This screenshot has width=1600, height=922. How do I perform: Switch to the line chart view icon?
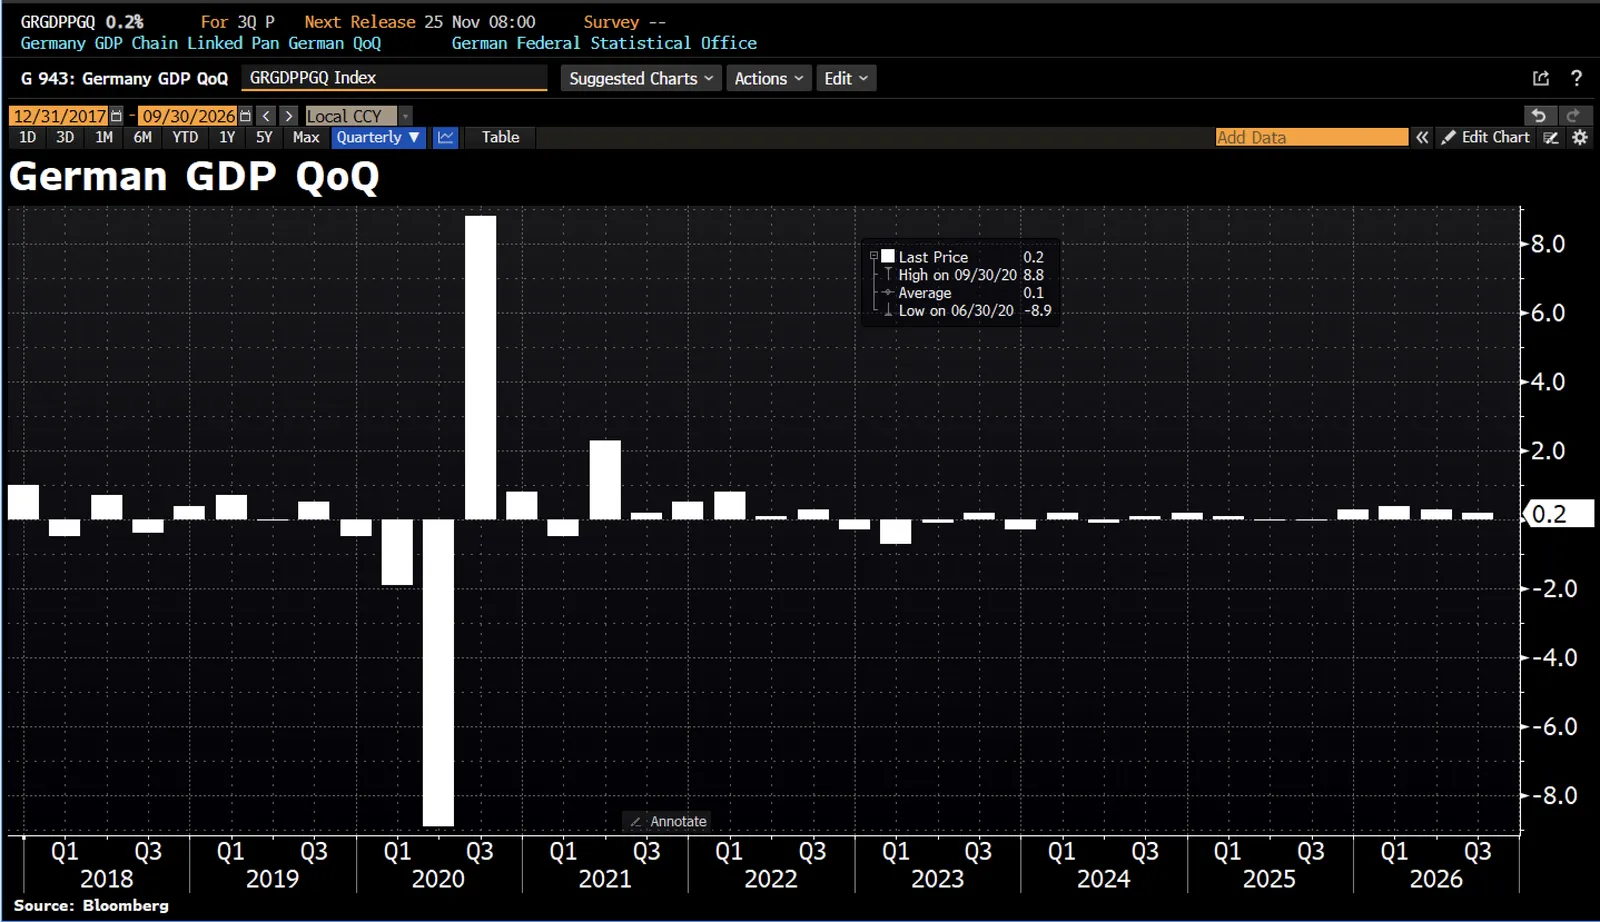[x=446, y=137]
